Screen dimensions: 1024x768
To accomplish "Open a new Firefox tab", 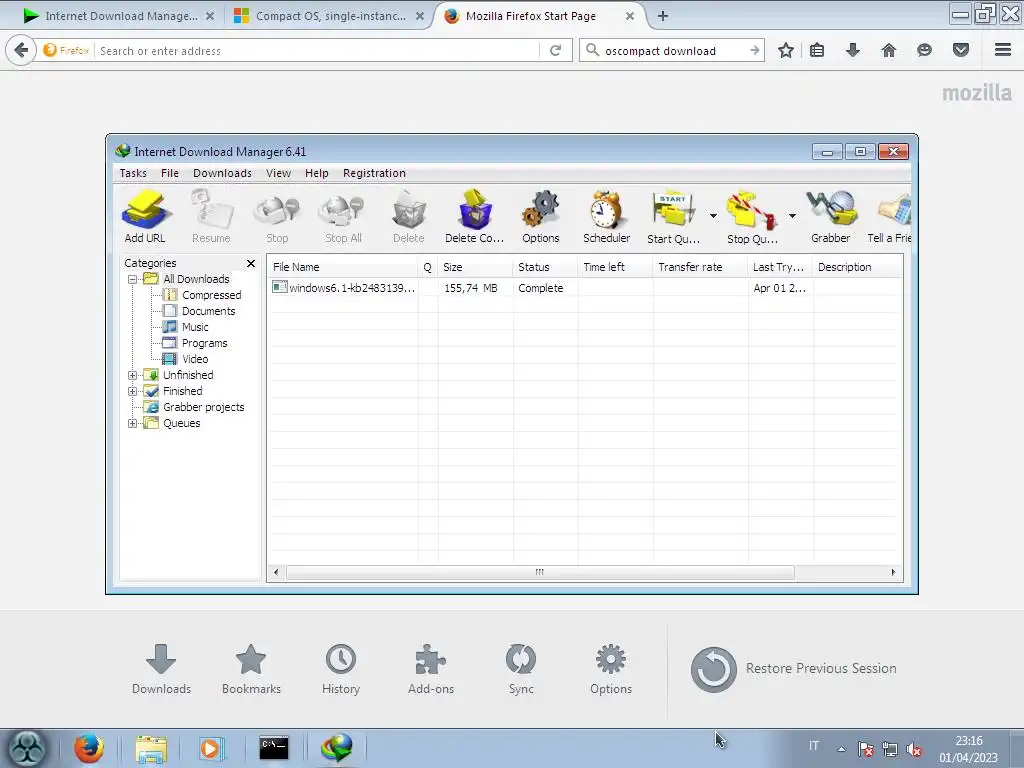I will [x=663, y=16].
